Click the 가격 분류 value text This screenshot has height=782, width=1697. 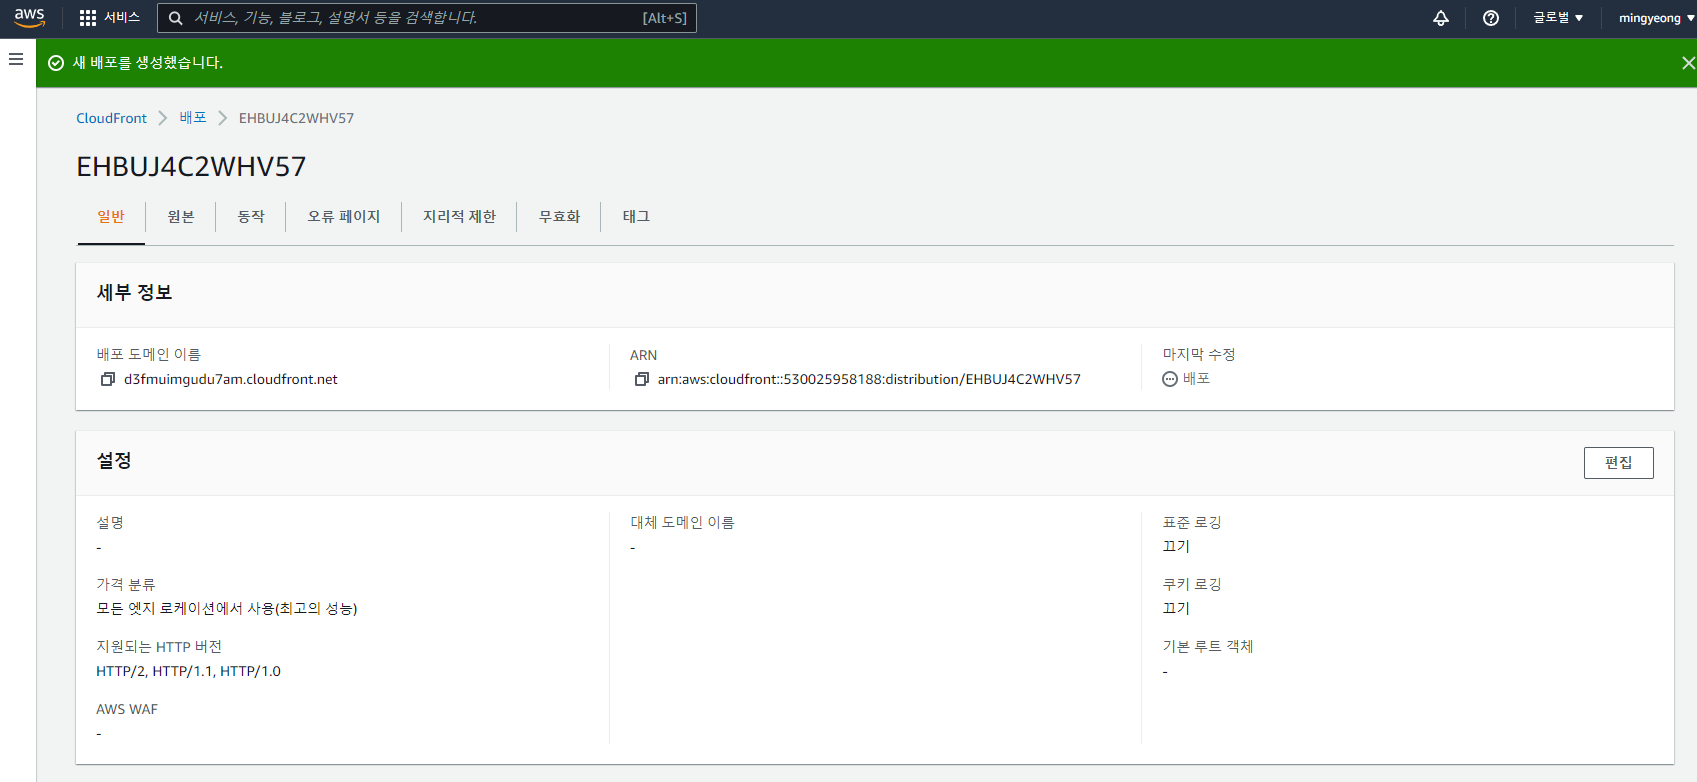(x=227, y=609)
